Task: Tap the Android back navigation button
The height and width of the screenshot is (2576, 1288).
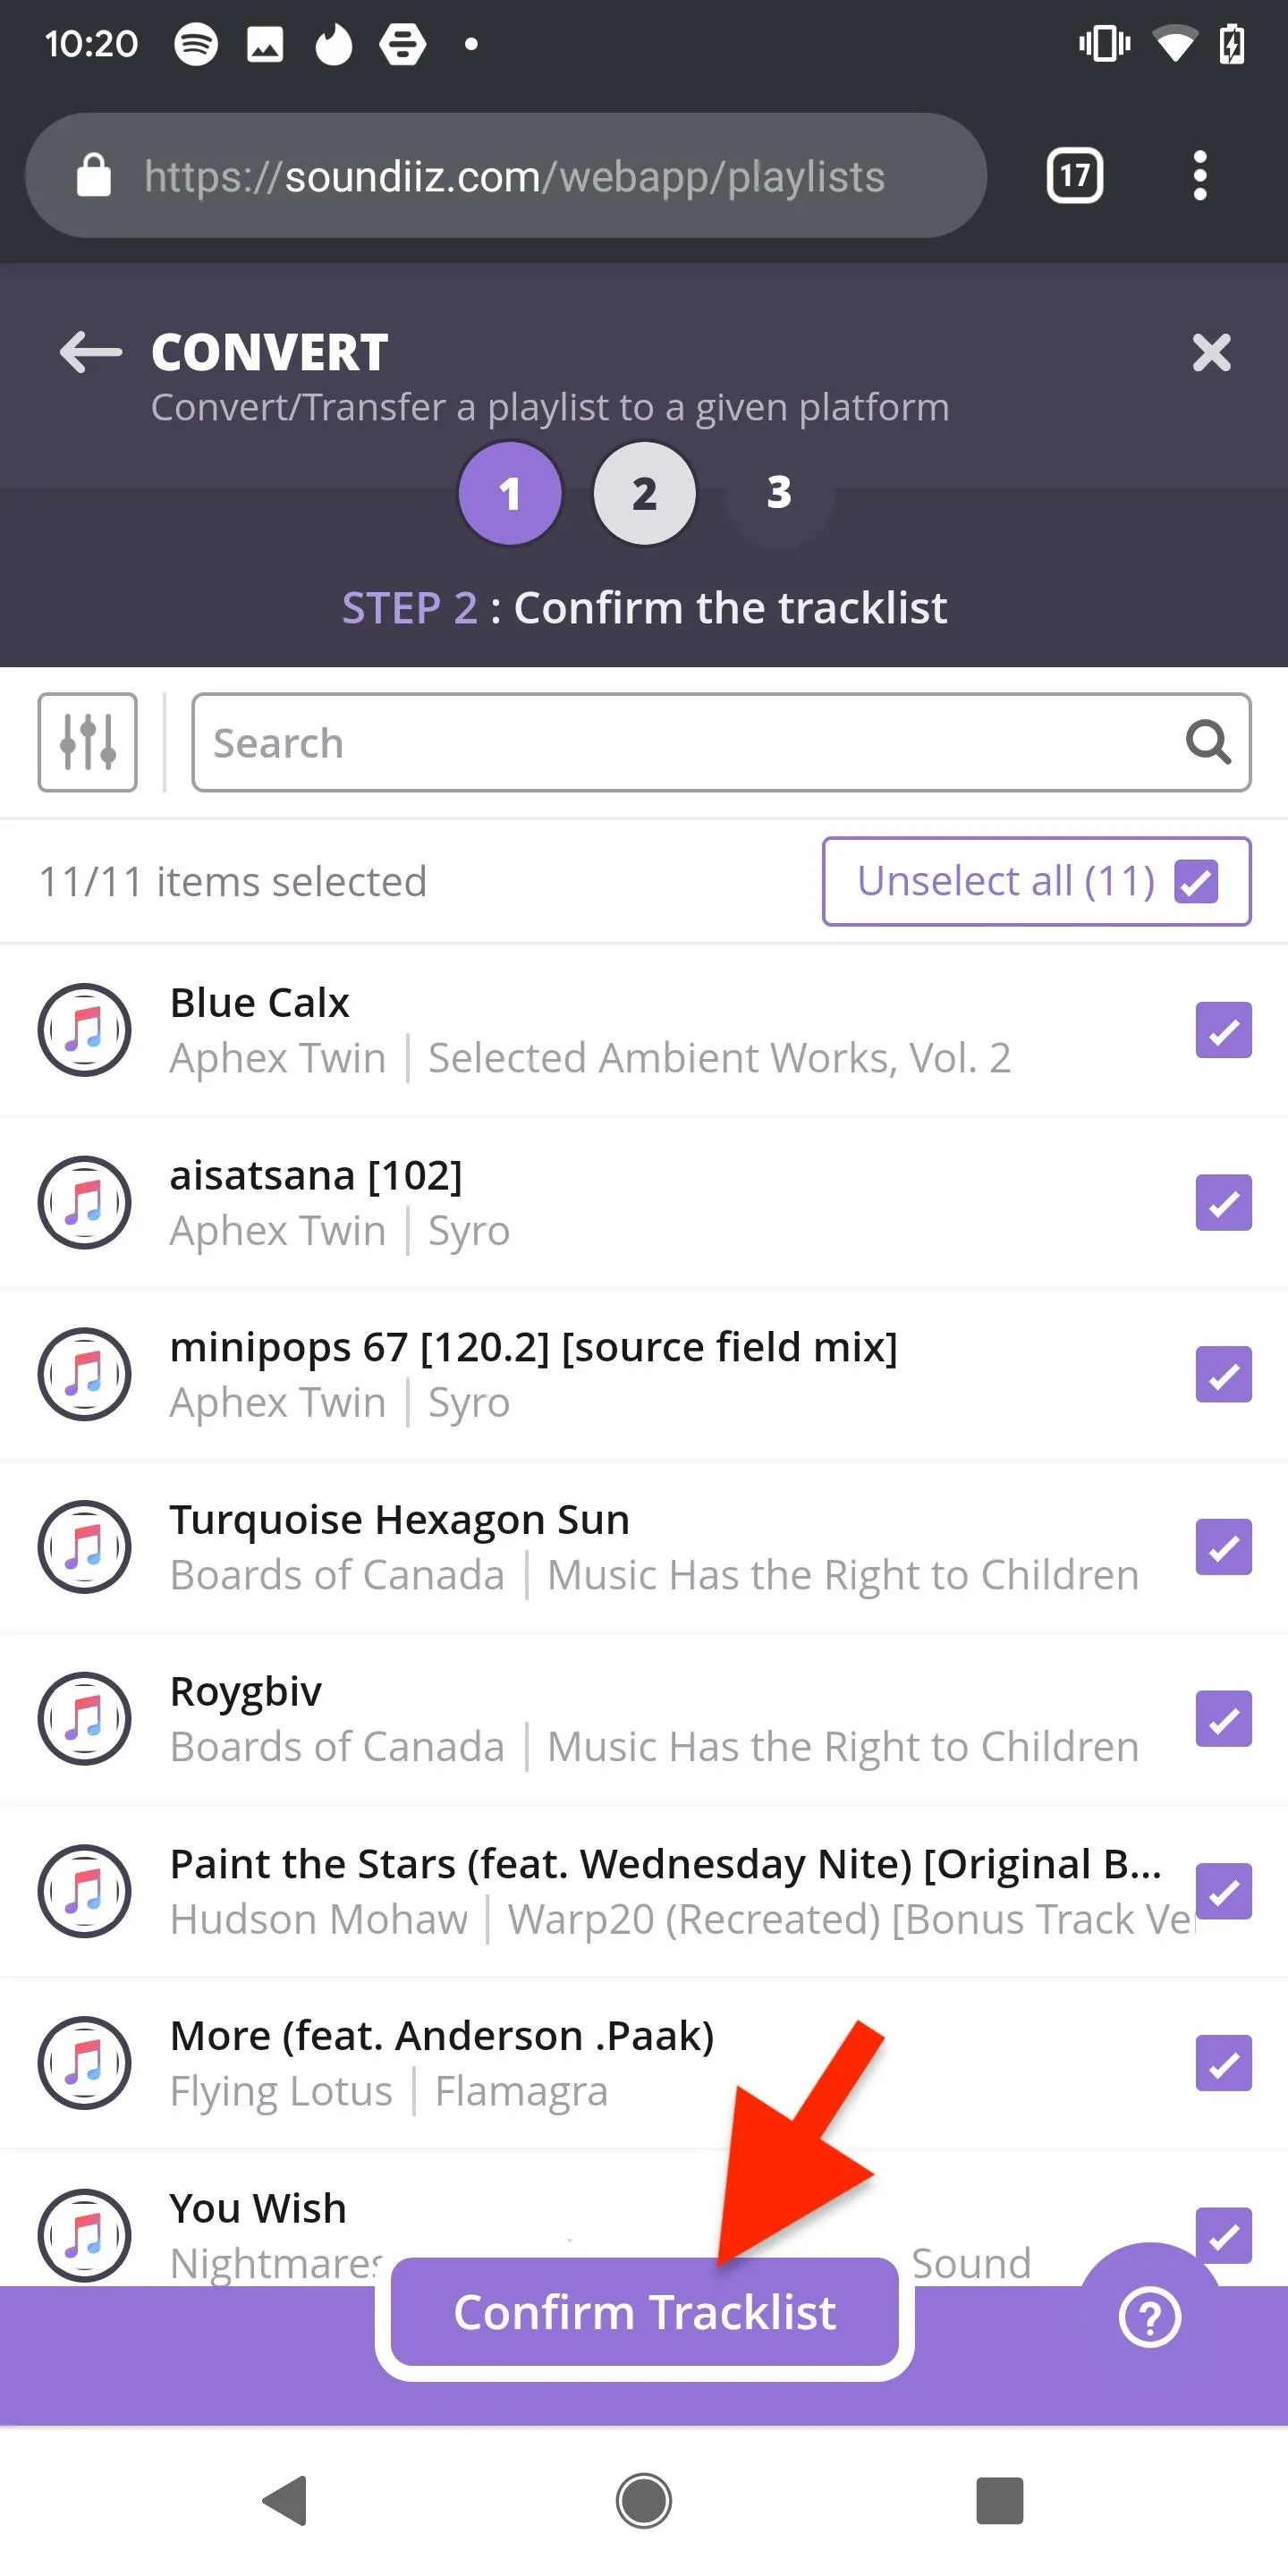Action: (285, 2500)
